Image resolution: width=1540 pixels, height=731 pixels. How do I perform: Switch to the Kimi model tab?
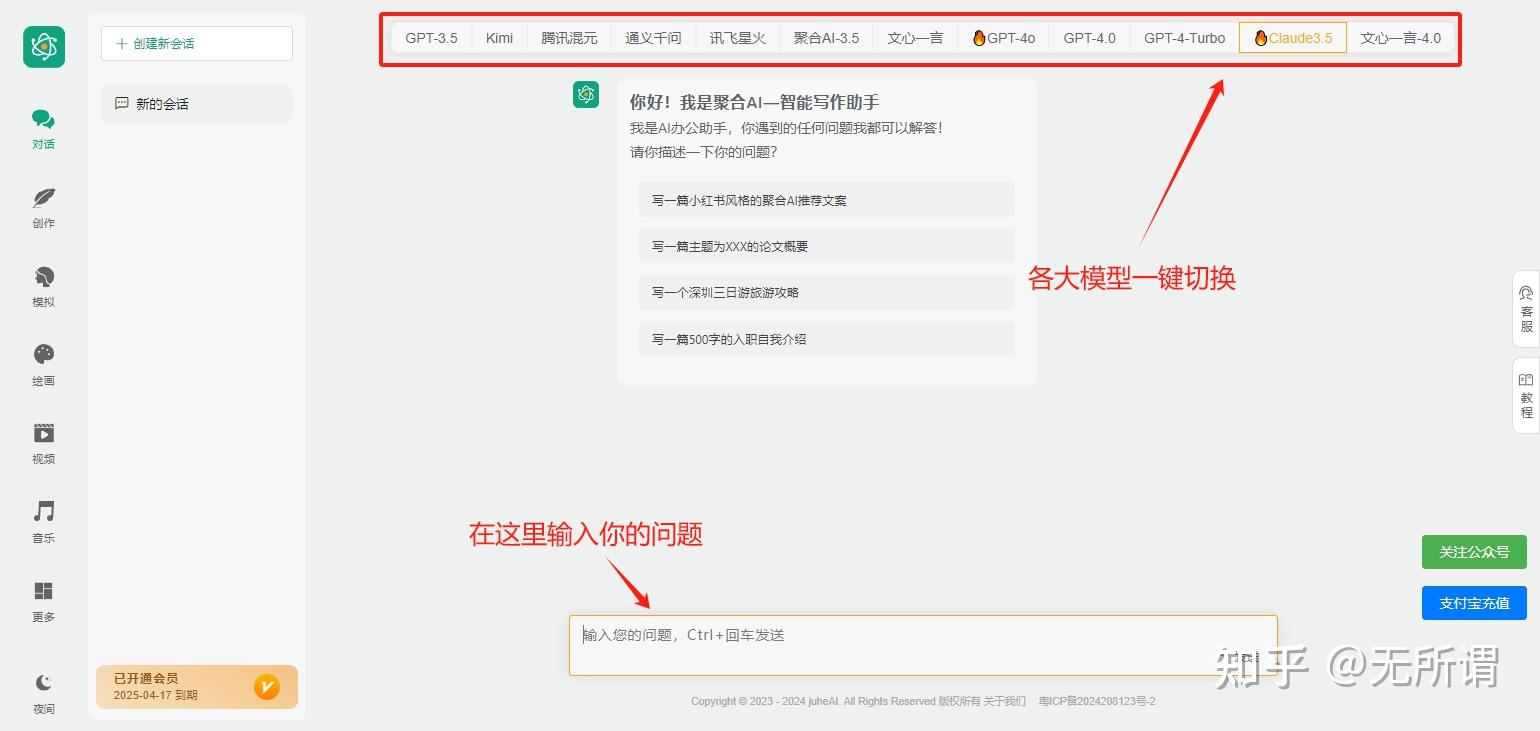(498, 37)
